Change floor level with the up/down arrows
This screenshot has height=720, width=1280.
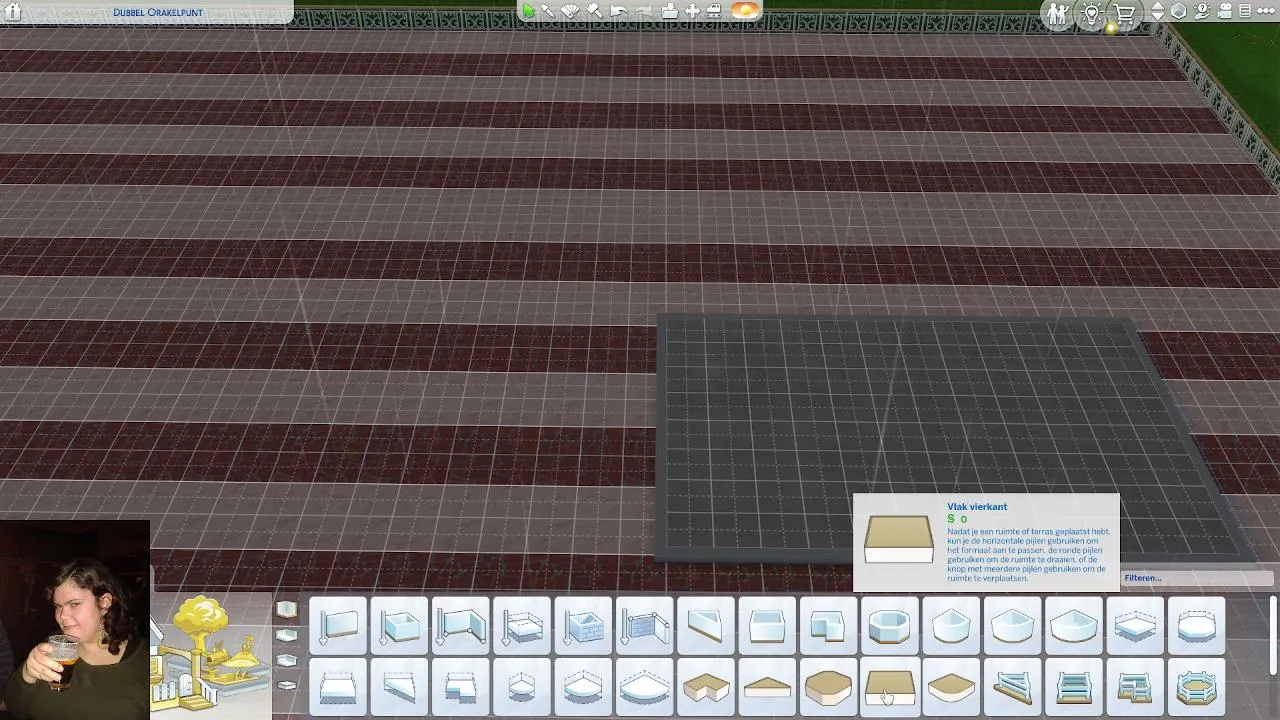coord(1158,12)
